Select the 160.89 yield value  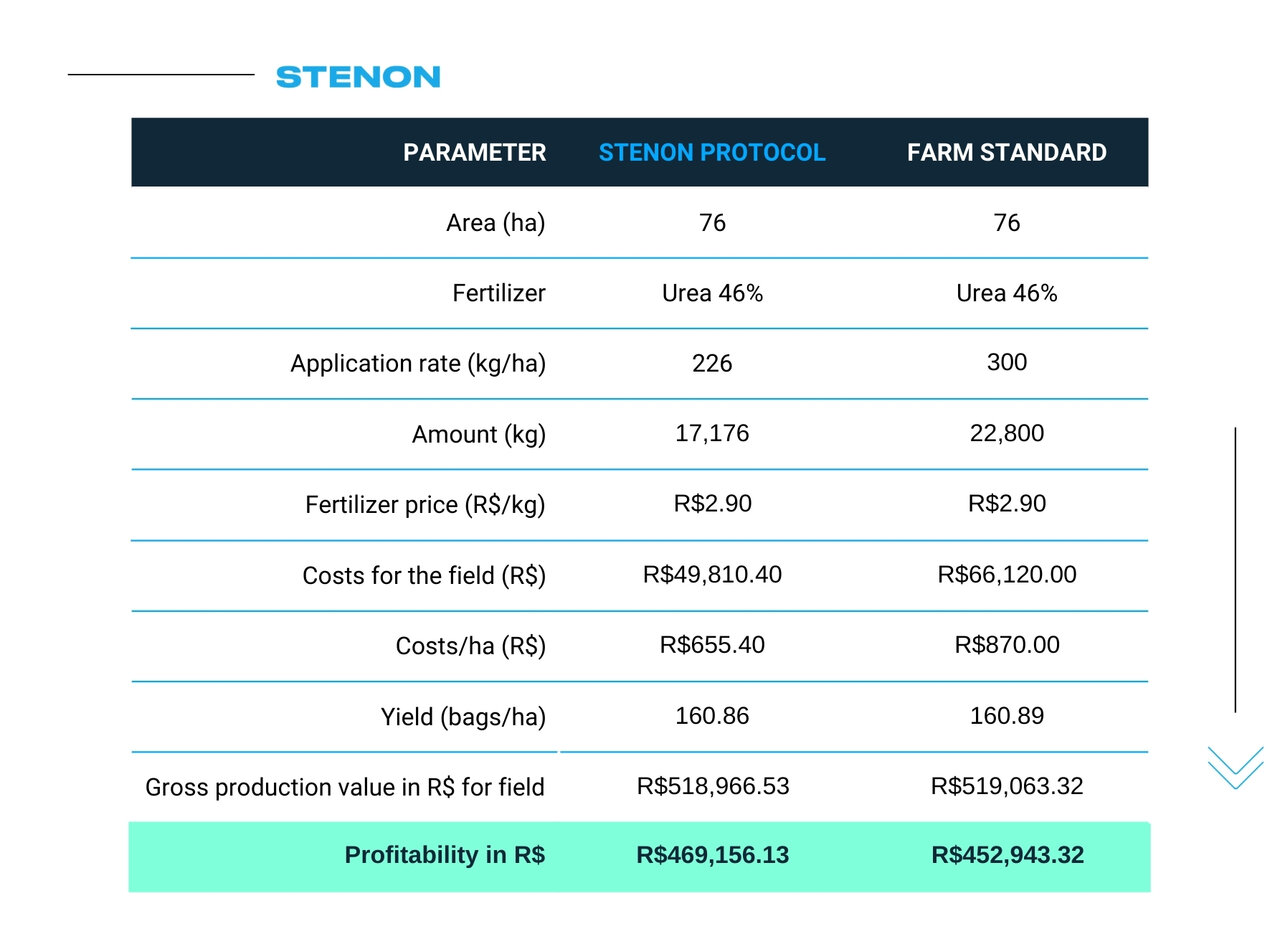1006,716
